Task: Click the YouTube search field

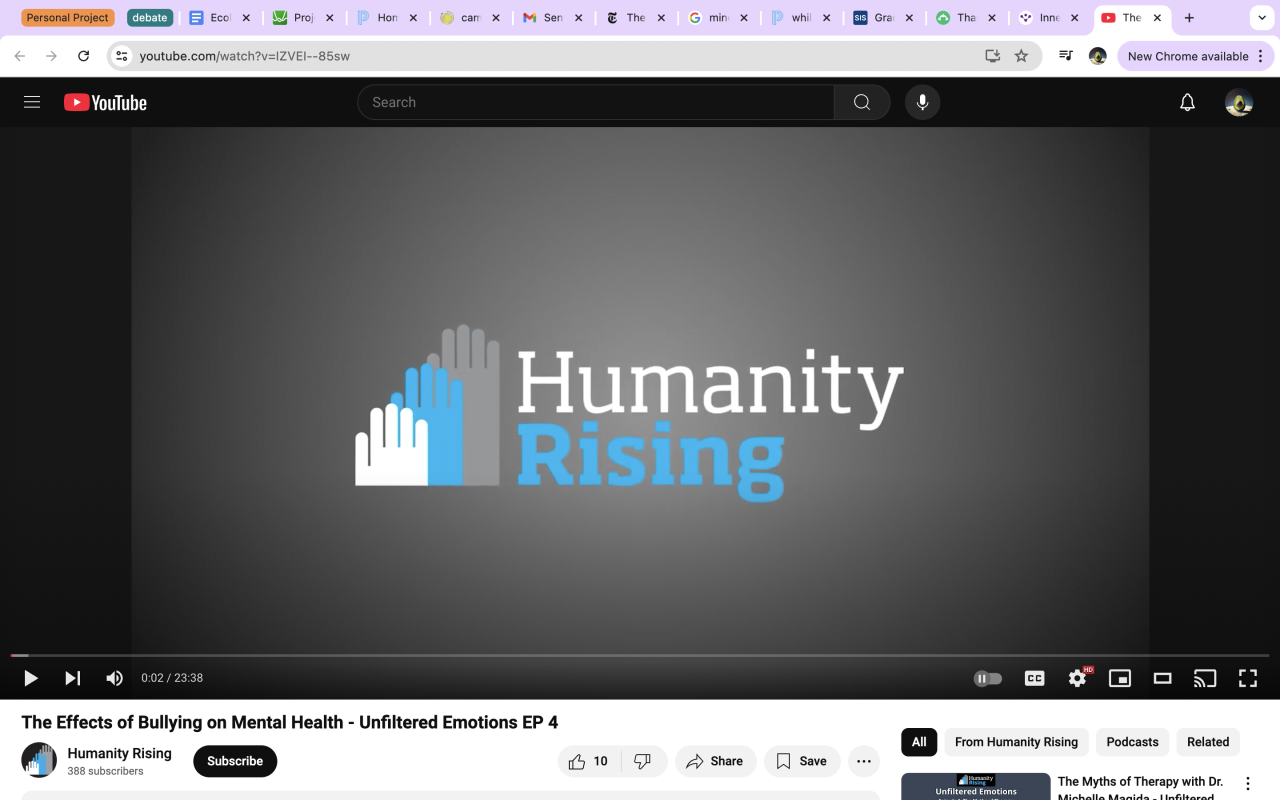Action: tap(595, 102)
